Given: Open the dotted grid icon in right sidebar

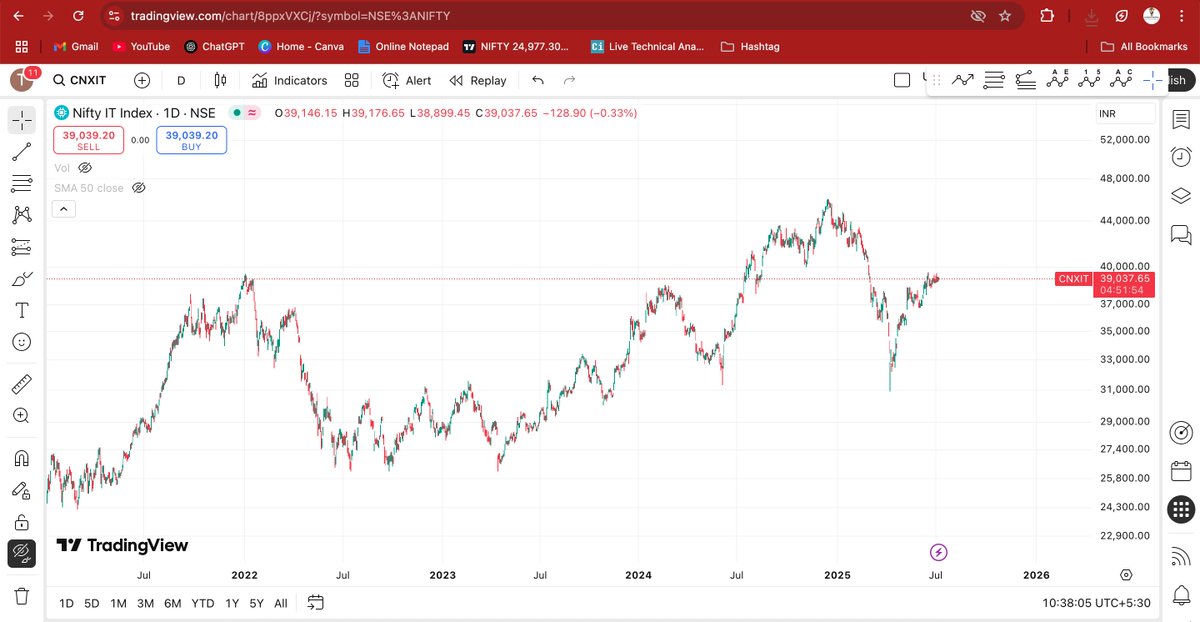Looking at the screenshot, I should 1181,508.
